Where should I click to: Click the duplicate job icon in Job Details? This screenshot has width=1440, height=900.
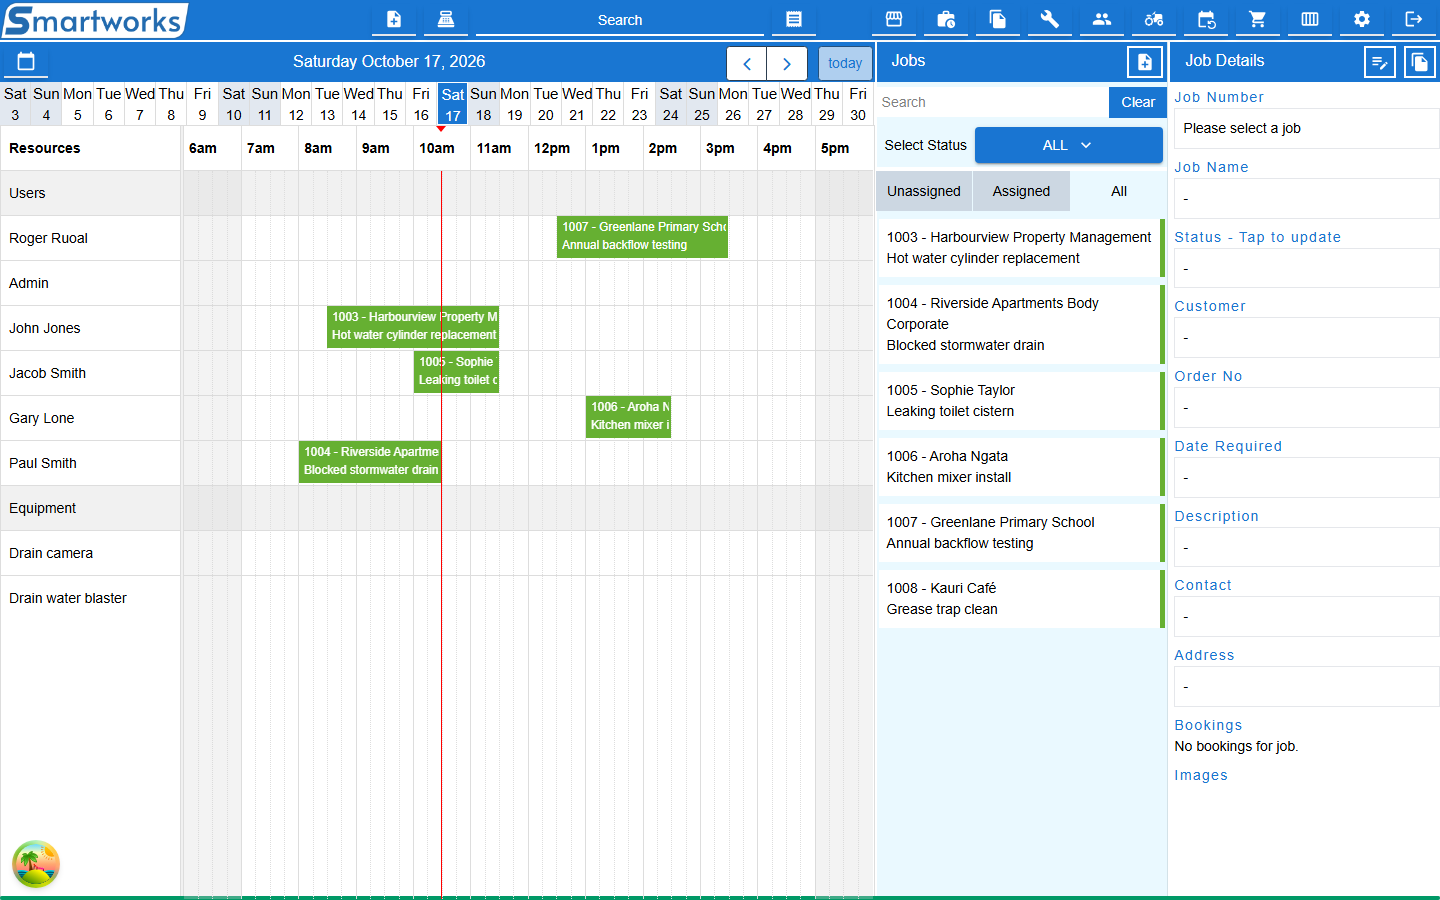tap(1420, 62)
